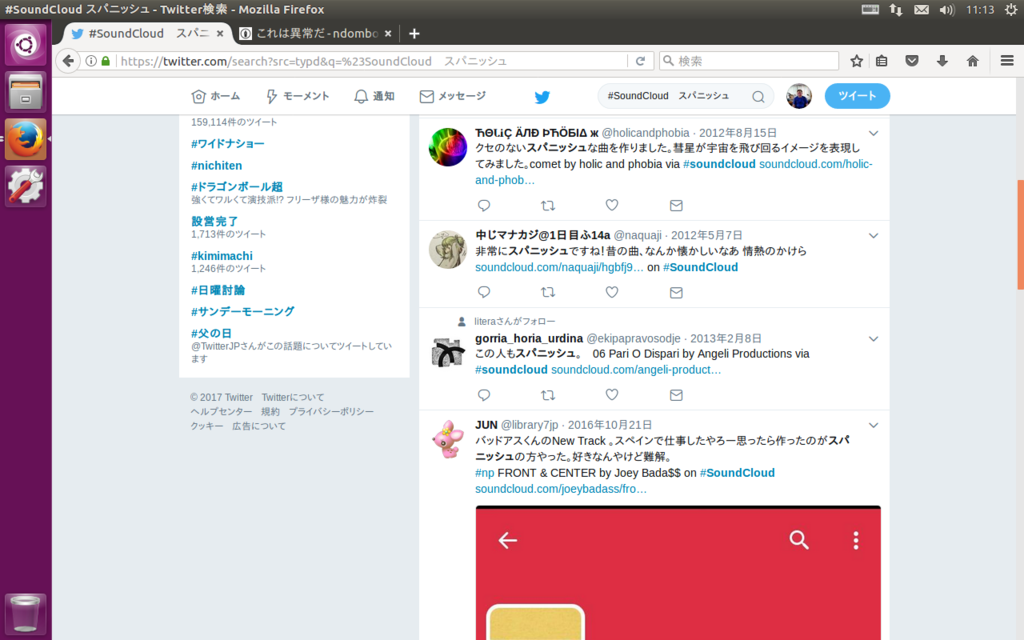Open trend #kimimachi

coord(221,256)
